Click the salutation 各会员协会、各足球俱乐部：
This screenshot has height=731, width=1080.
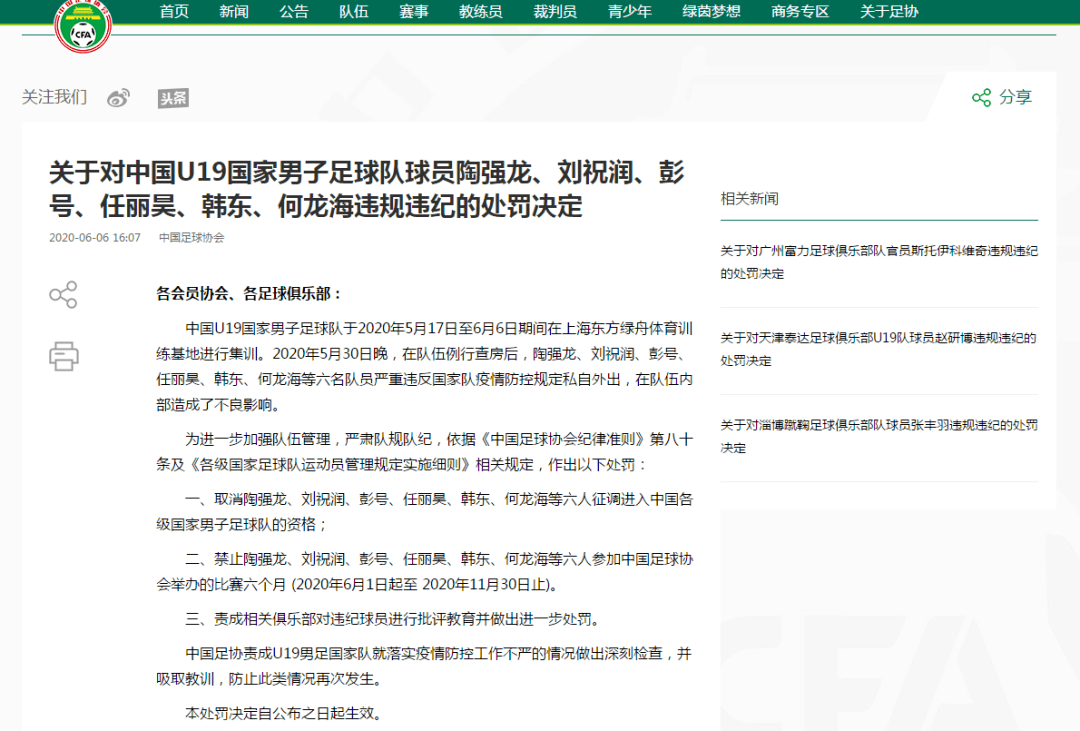(x=249, y=294)
